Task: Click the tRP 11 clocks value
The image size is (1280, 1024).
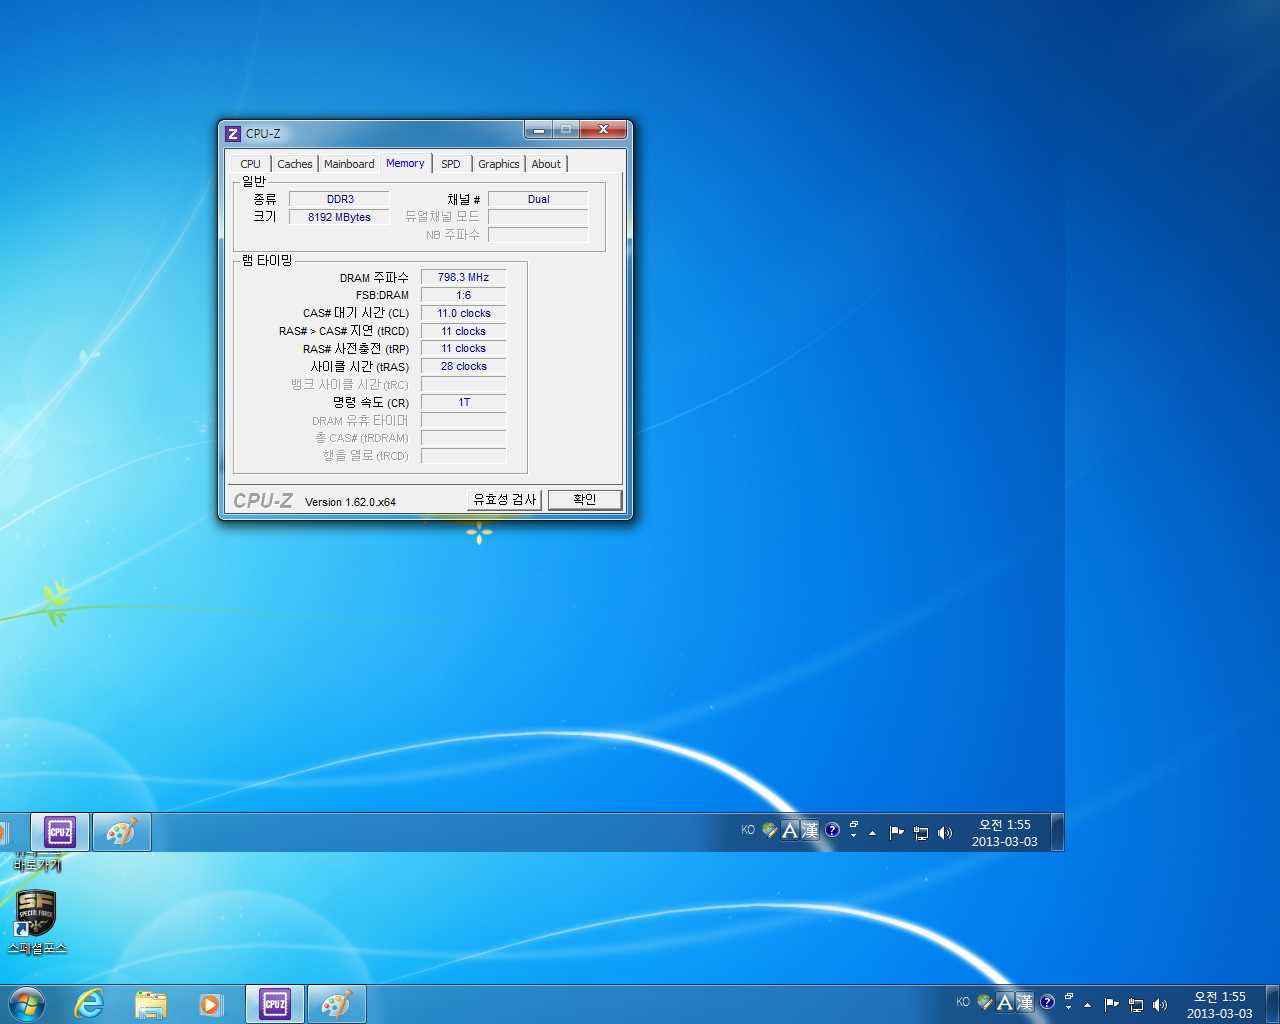Action: coord(464,348)
